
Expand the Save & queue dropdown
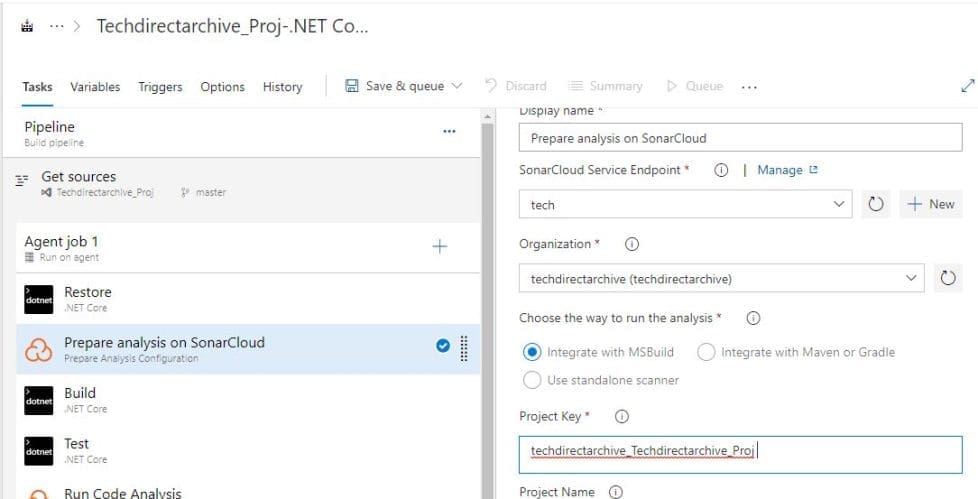coord(457,86)
